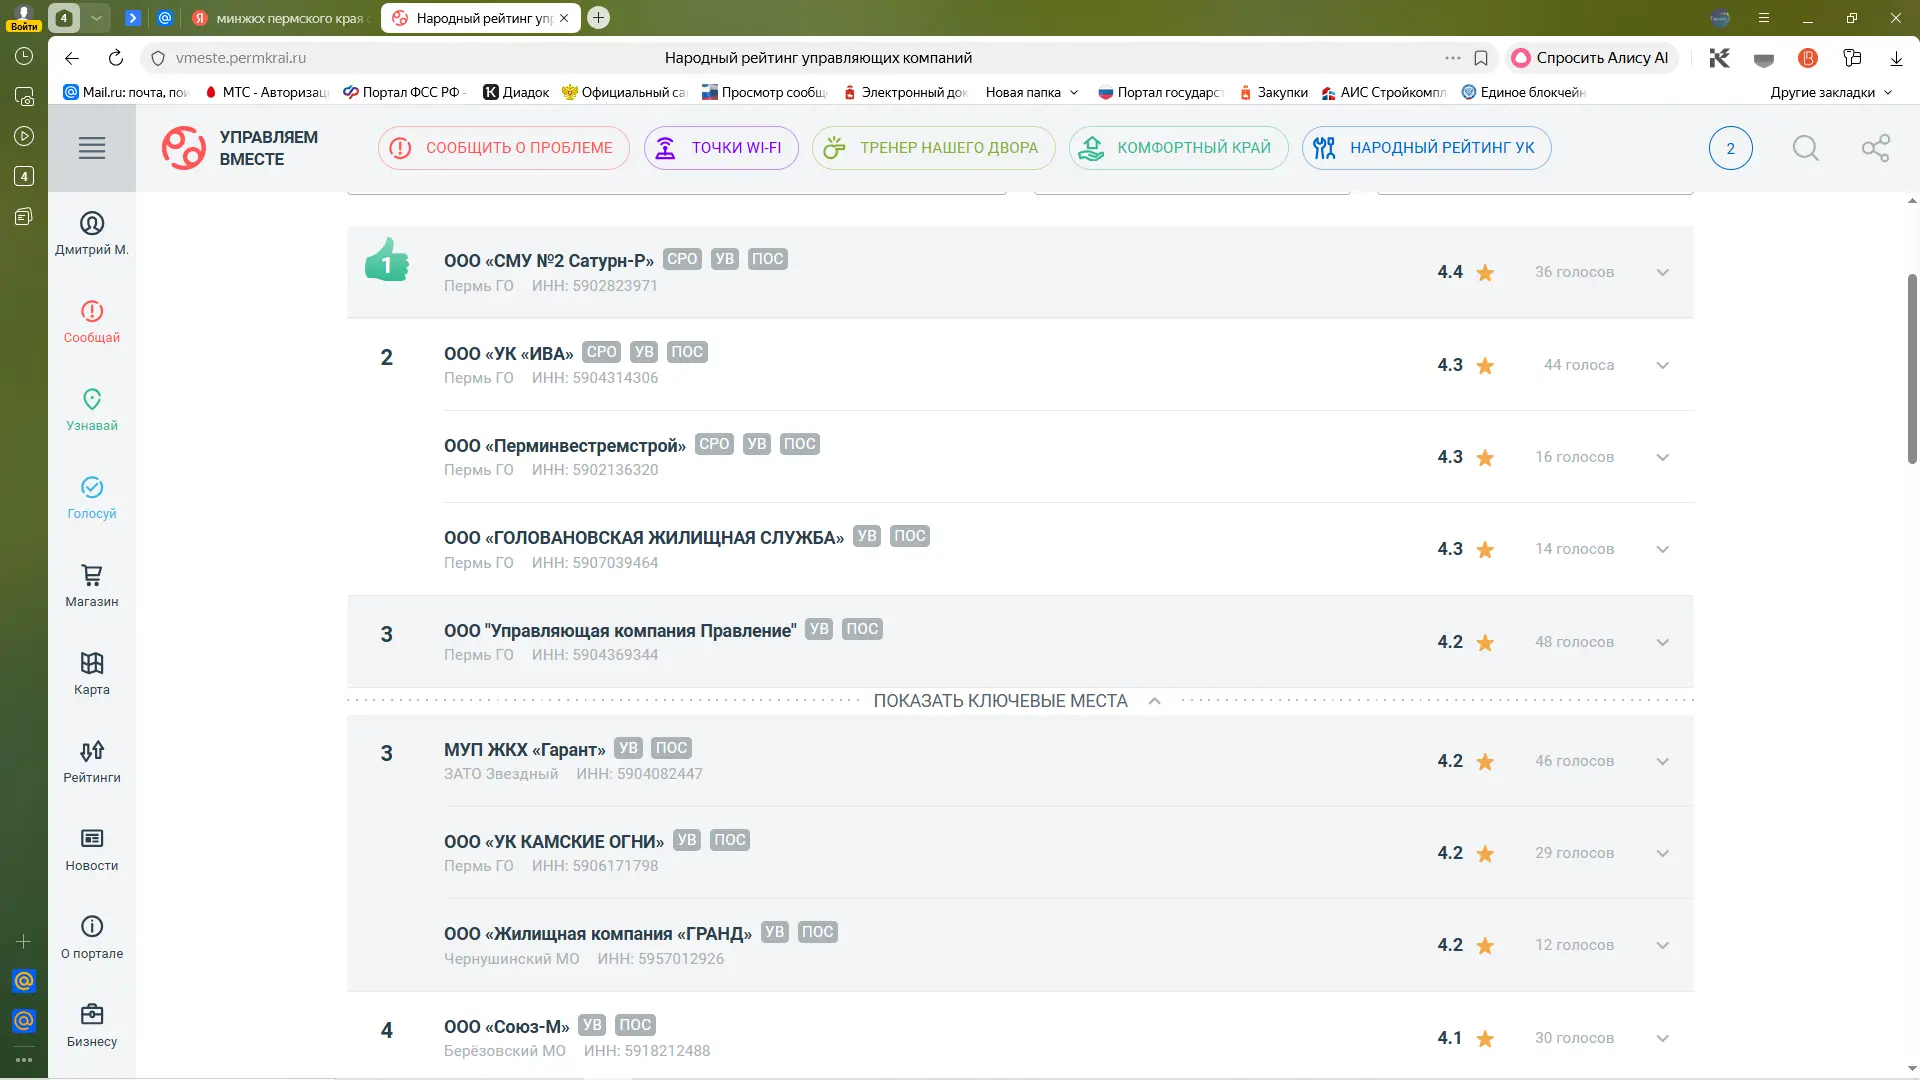Viewport: 1920px width, 1080px height.
Task: Collapse ПОКАЗАТЬ КЛЮЧЕВЫЕ МЕСТА section
Action: [1018, 701]
